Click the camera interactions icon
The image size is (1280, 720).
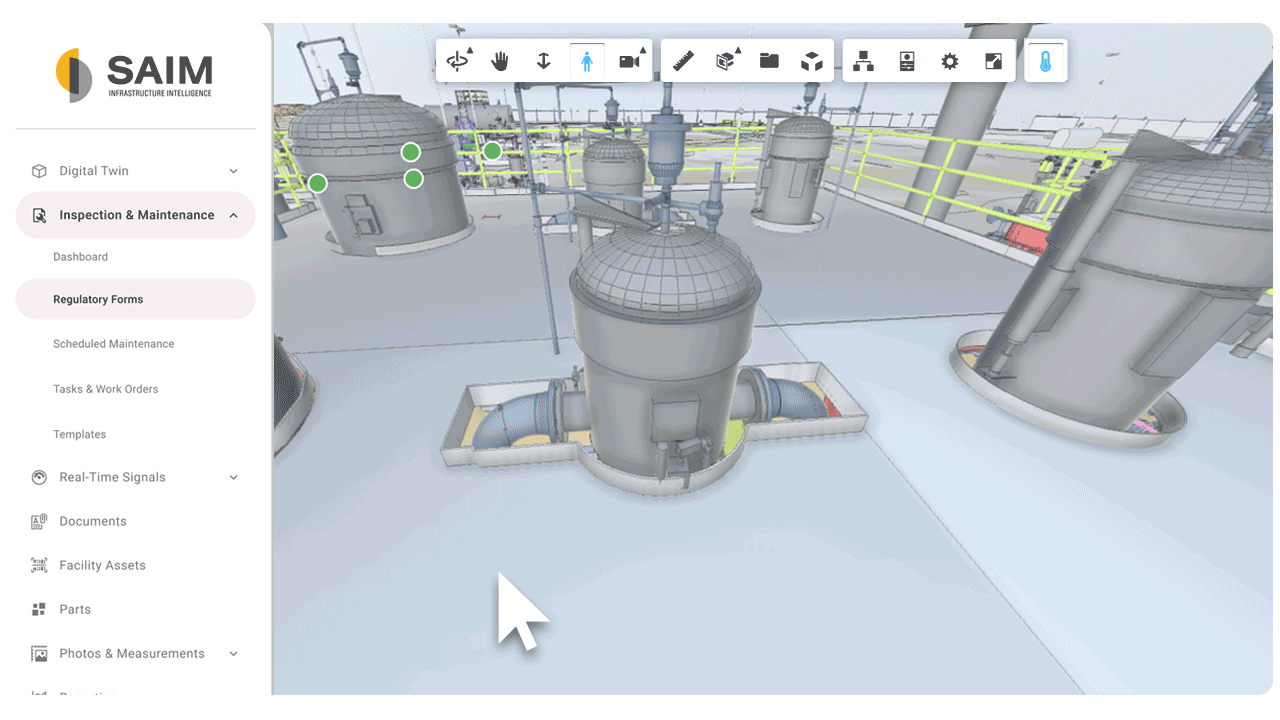629,61
